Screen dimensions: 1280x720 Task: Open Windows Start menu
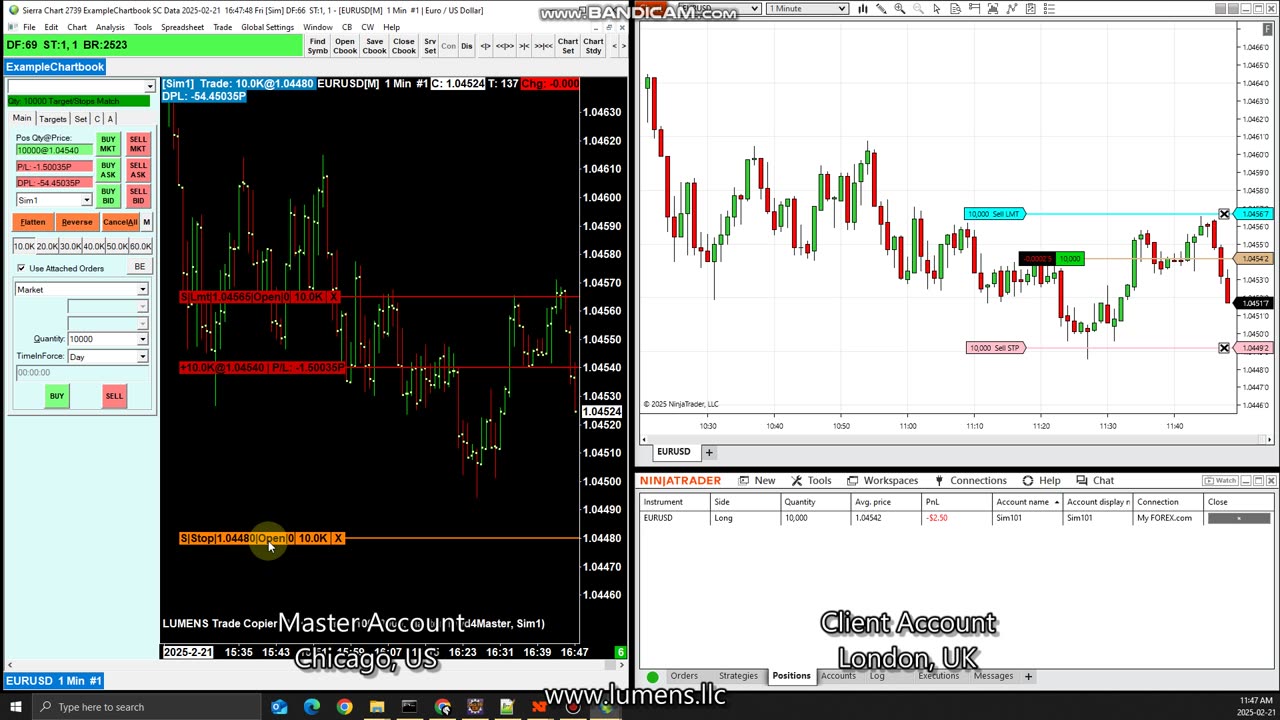pos(16,707)
